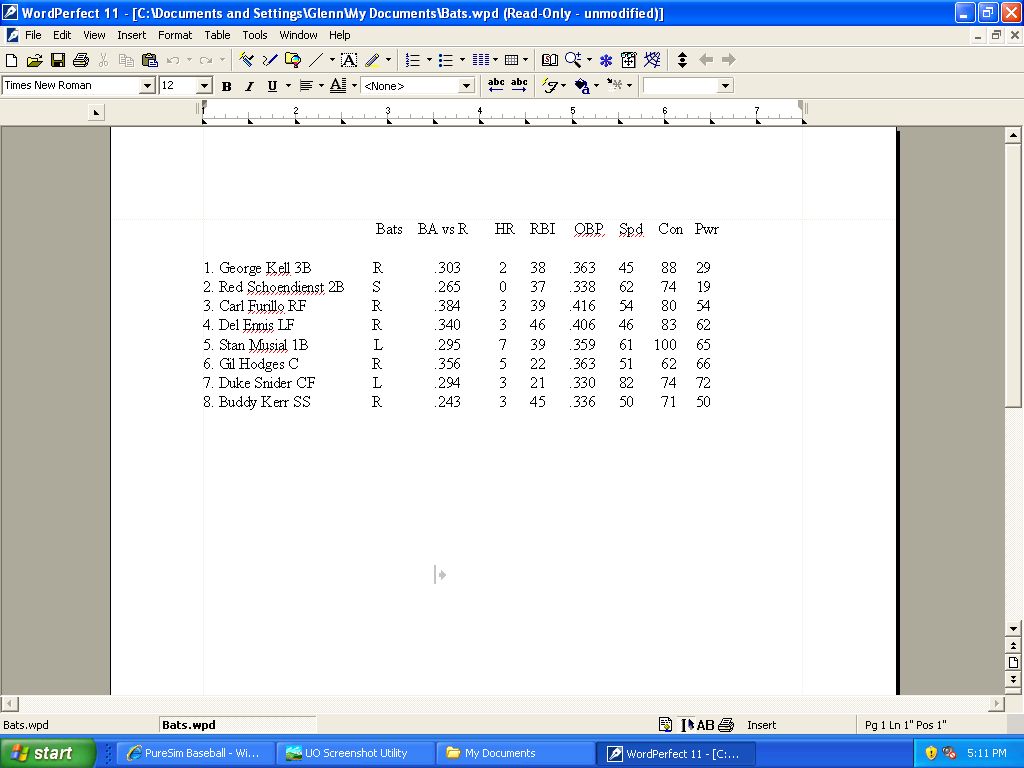Open the Times New Roman font dropdown
The width and height of the screenshot is (1024, 768).
(x=148, y=86)
